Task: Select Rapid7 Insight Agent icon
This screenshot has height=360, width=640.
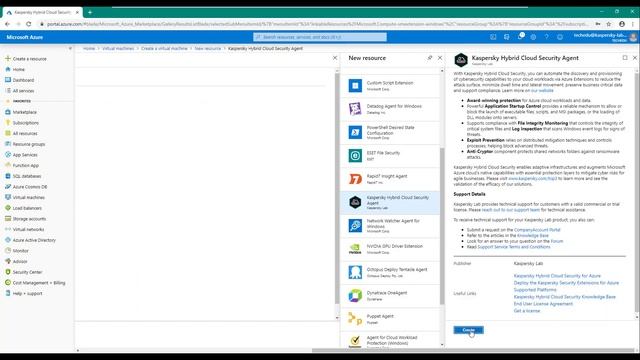Action: 355,179
